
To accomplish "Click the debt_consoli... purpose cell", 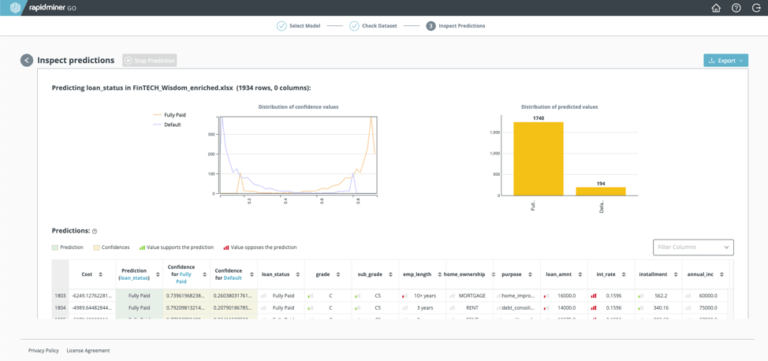I will [x=517, y=308].
